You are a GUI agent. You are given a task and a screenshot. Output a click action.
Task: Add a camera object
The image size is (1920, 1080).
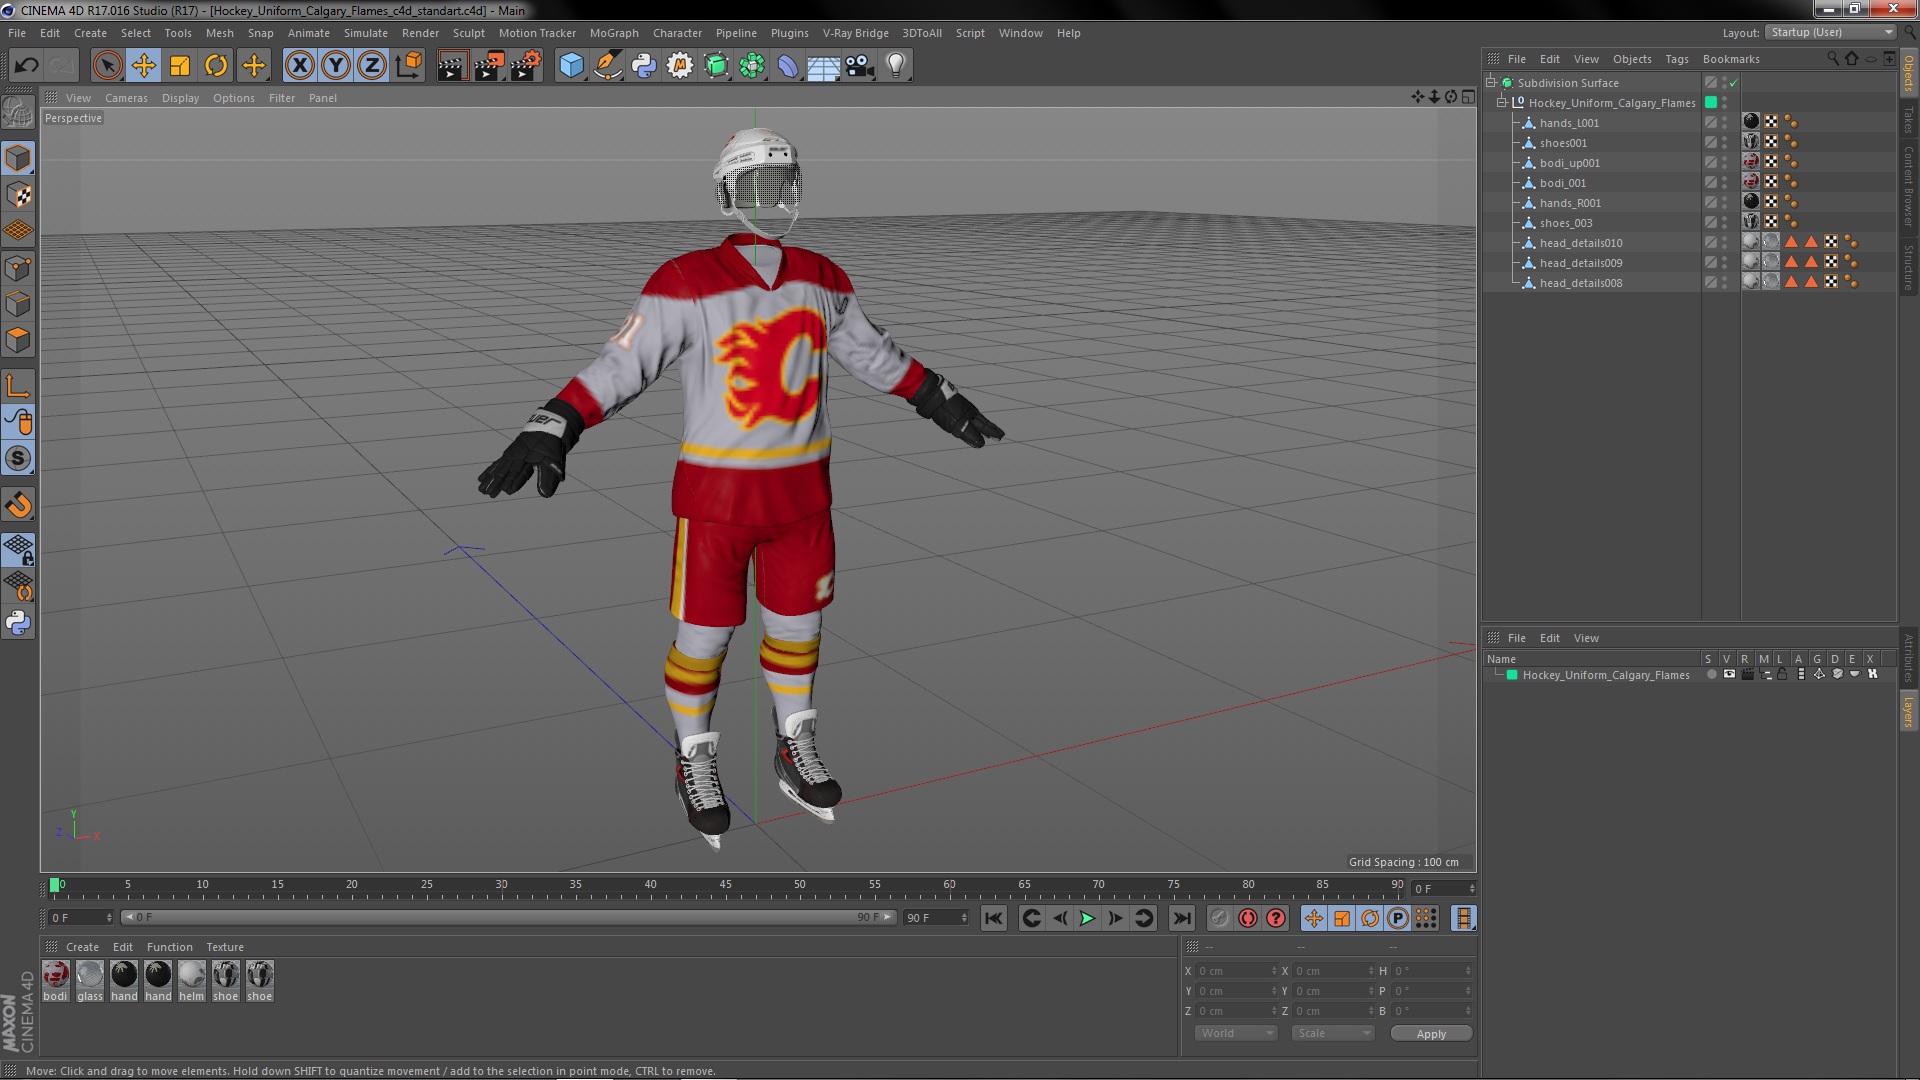(859, 66)
